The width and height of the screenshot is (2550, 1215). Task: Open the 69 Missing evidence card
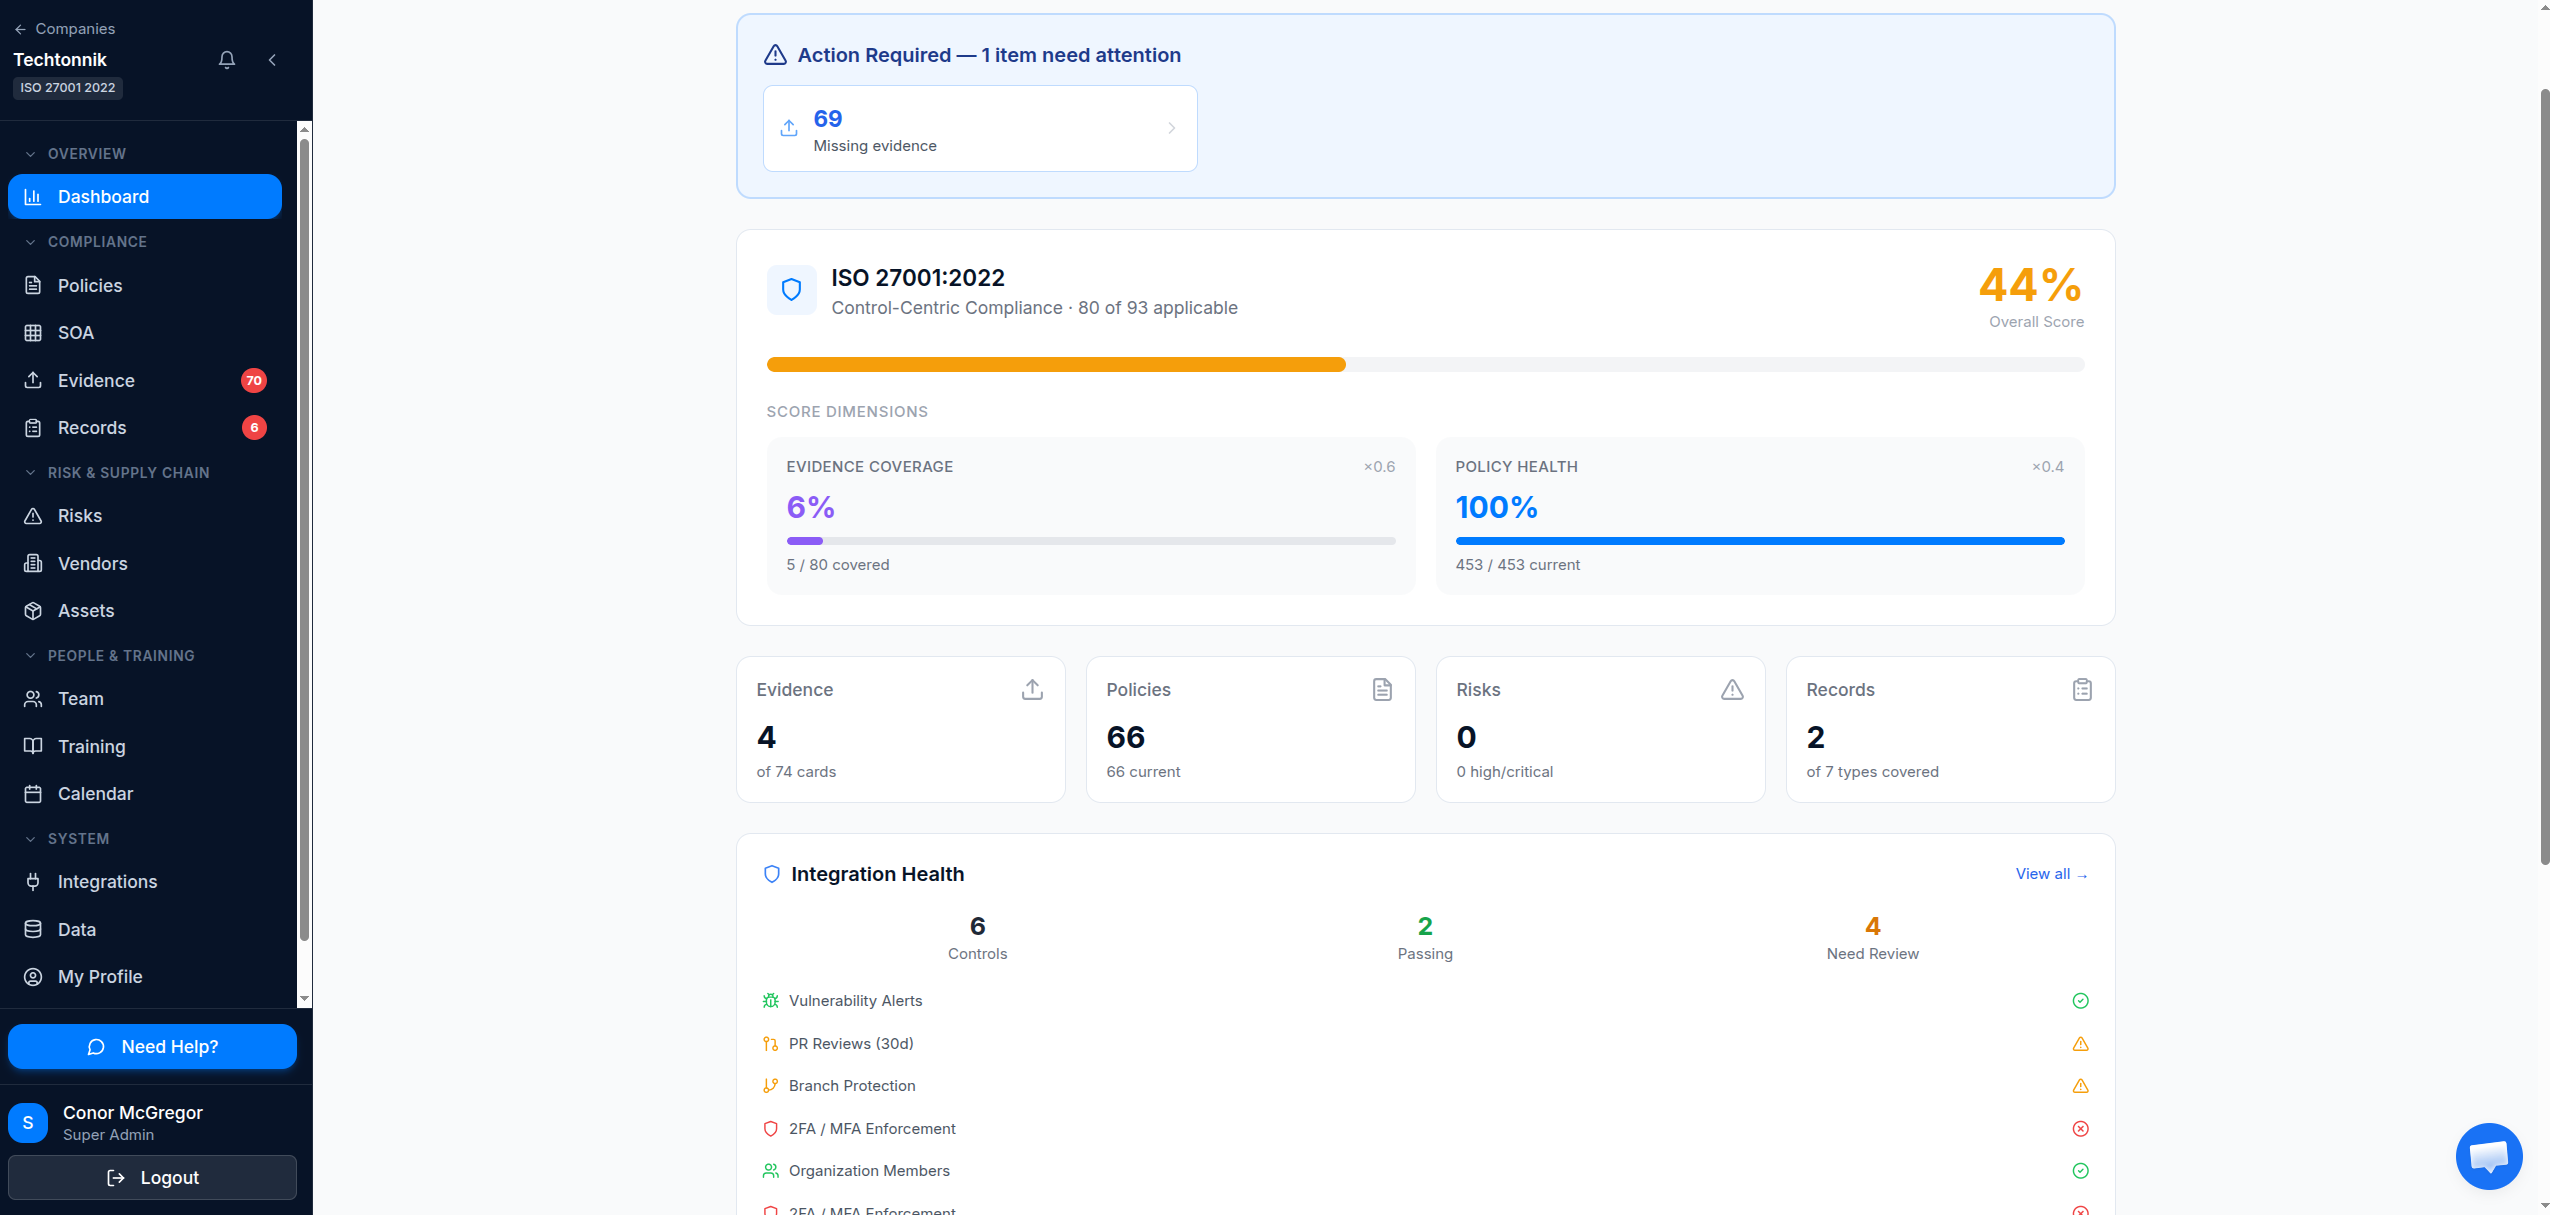point(980,129)
